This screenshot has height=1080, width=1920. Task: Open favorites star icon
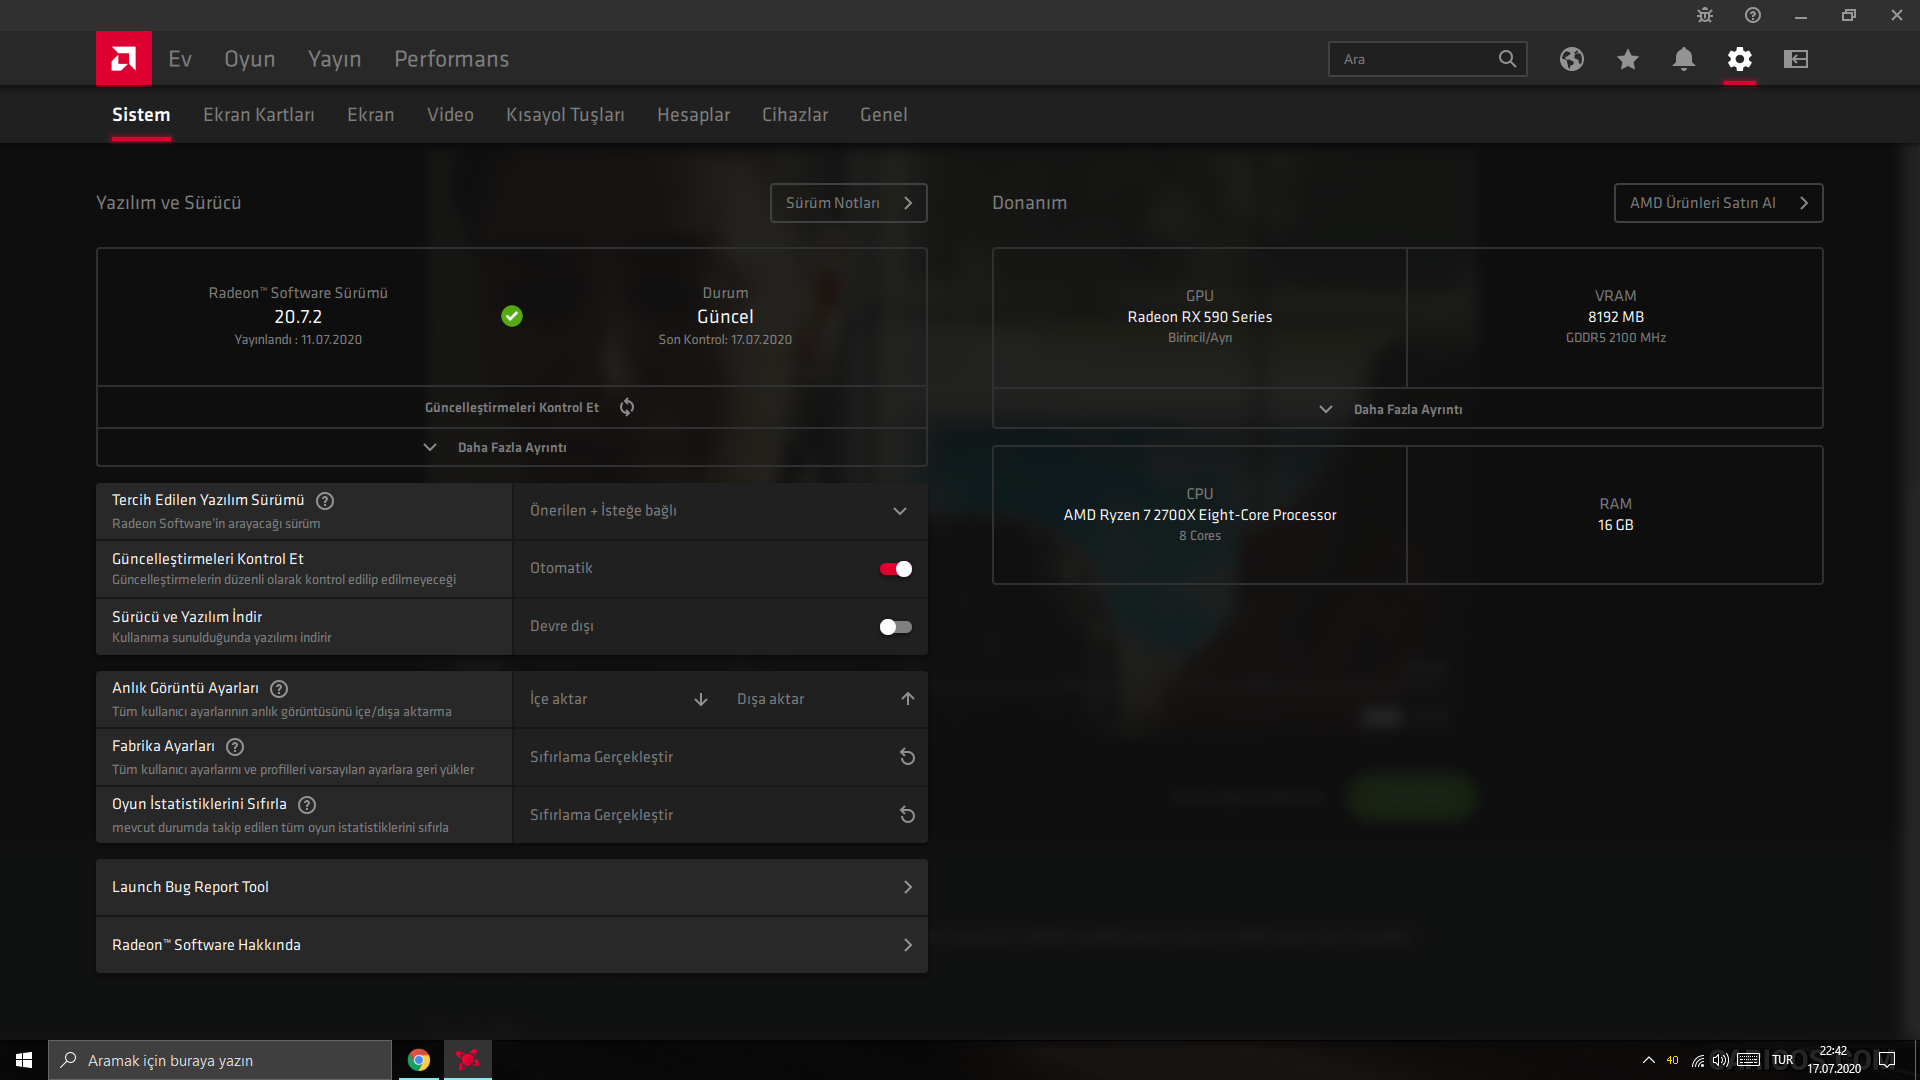pos(1628,59)
